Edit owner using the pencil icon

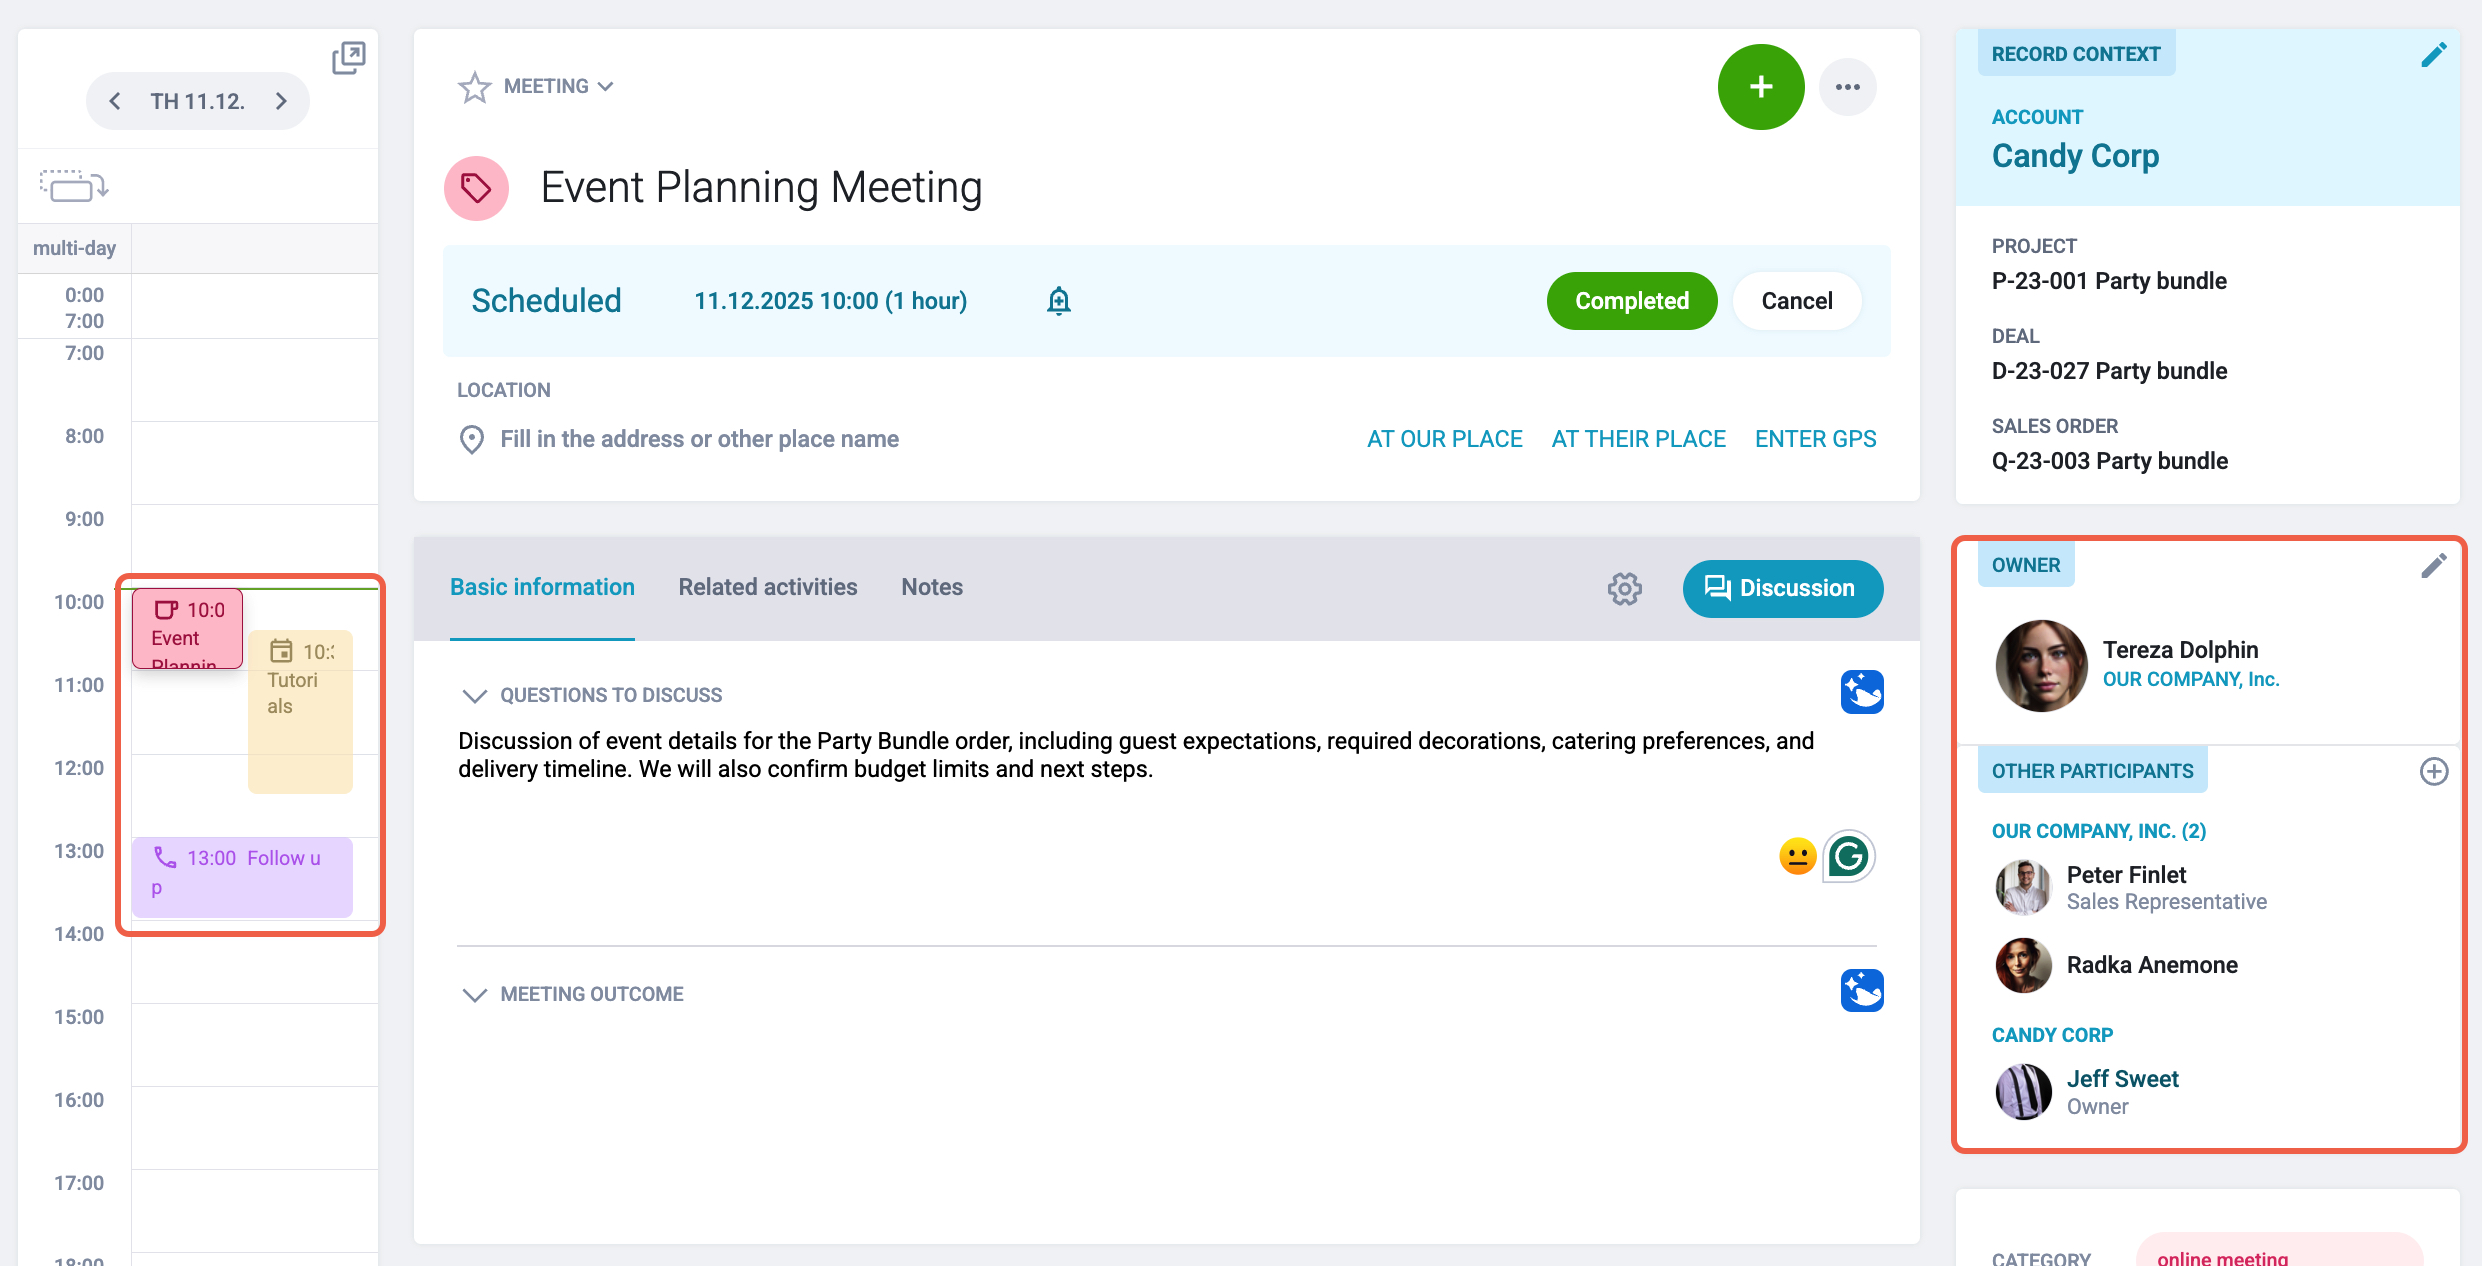[x=2433, y=566]
